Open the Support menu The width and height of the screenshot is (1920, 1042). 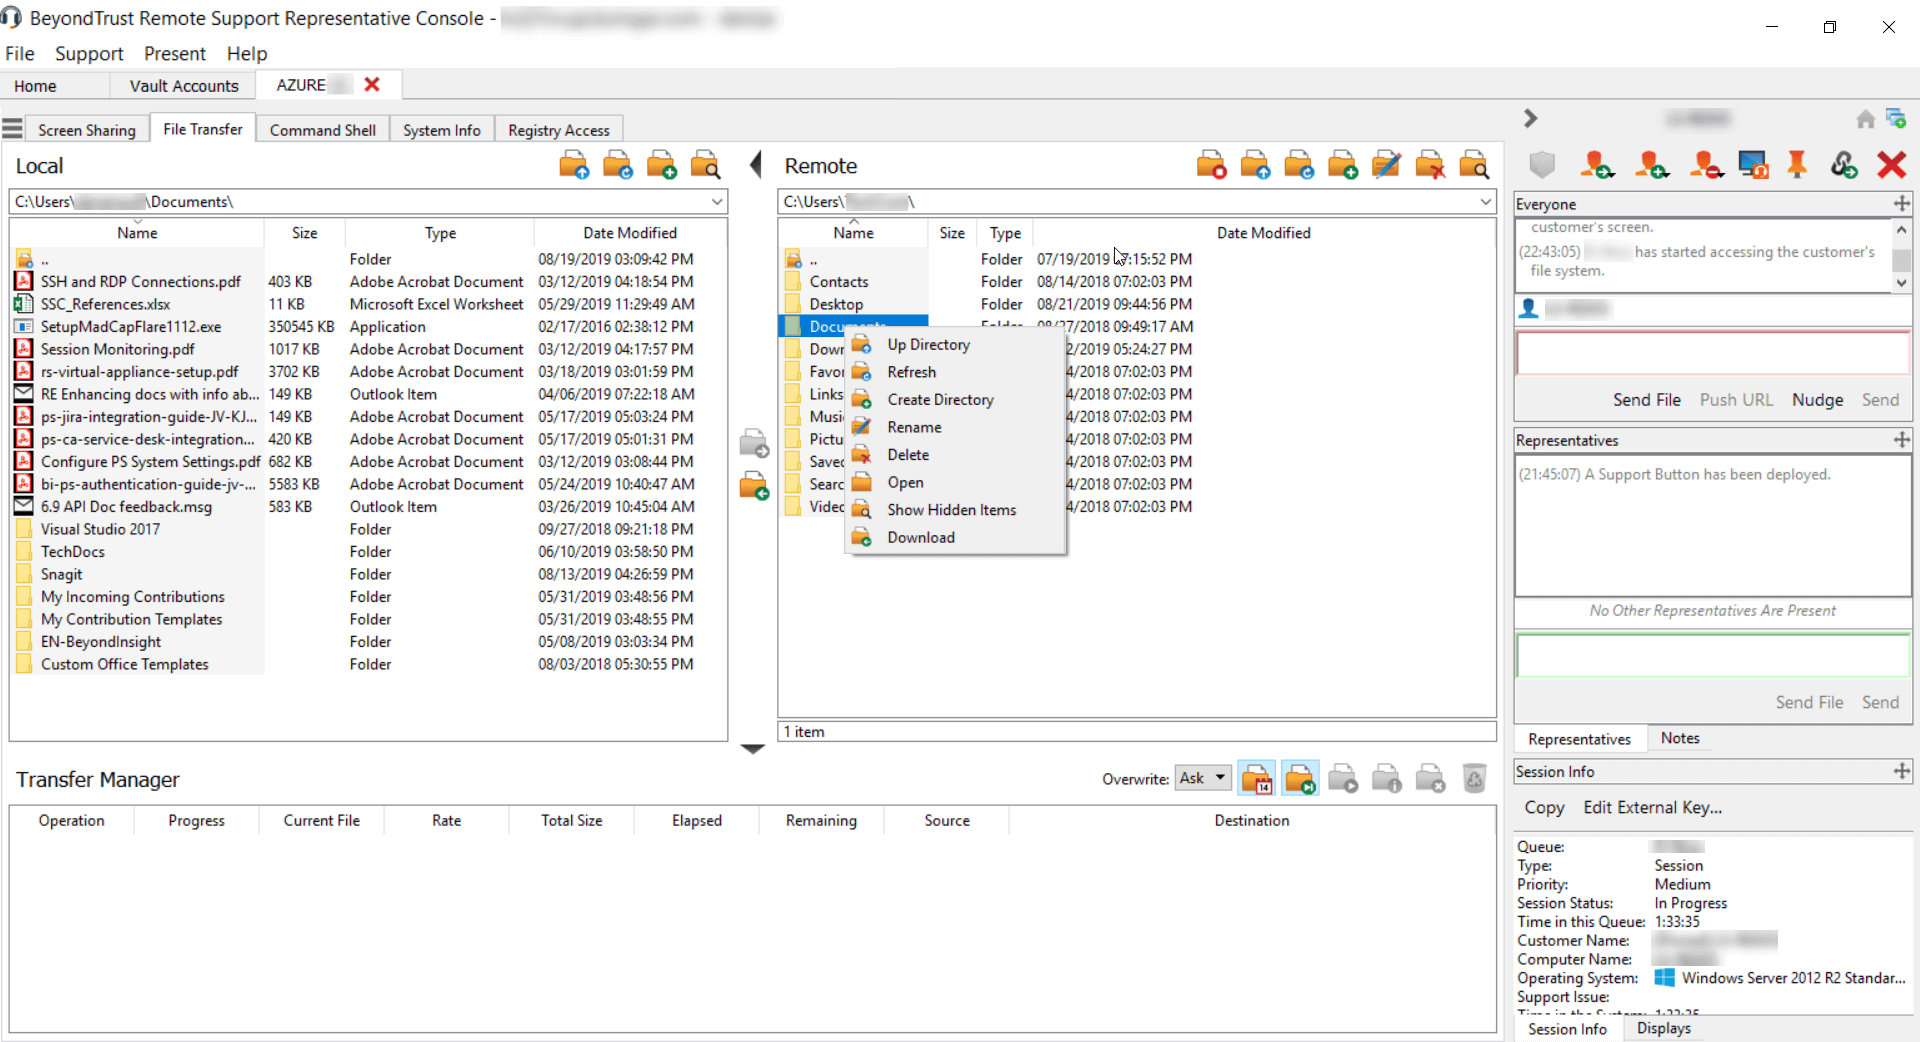[x=89, y=54]
